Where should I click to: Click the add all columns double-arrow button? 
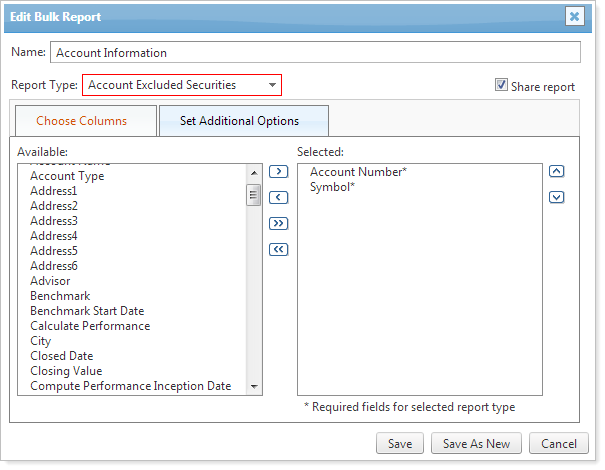coord(279,223)
